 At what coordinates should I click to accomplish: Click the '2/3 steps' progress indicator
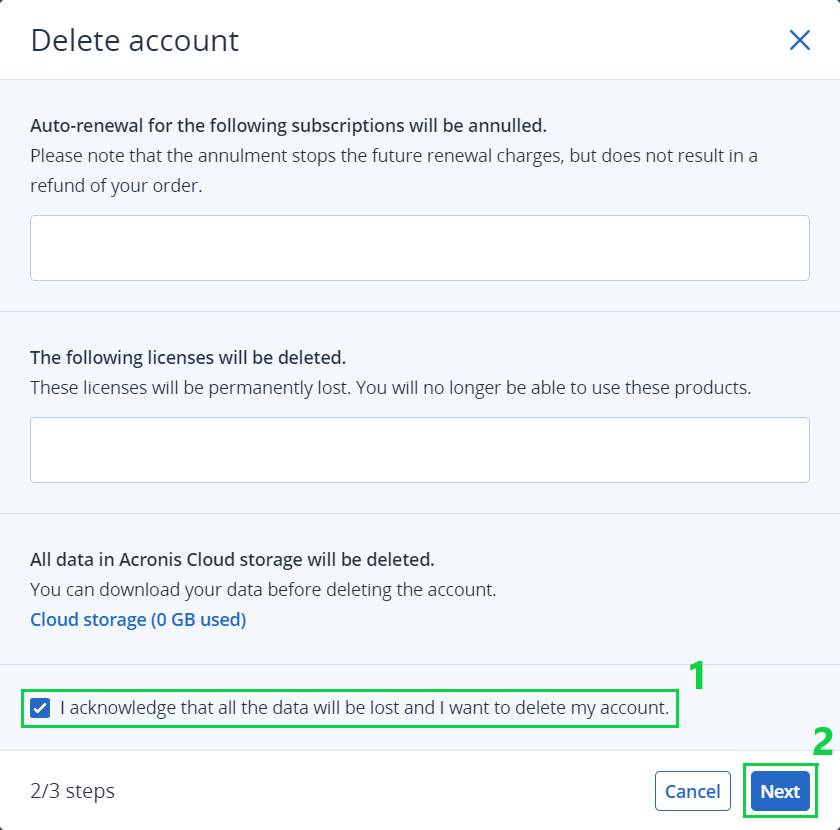(x=72, y=791)
